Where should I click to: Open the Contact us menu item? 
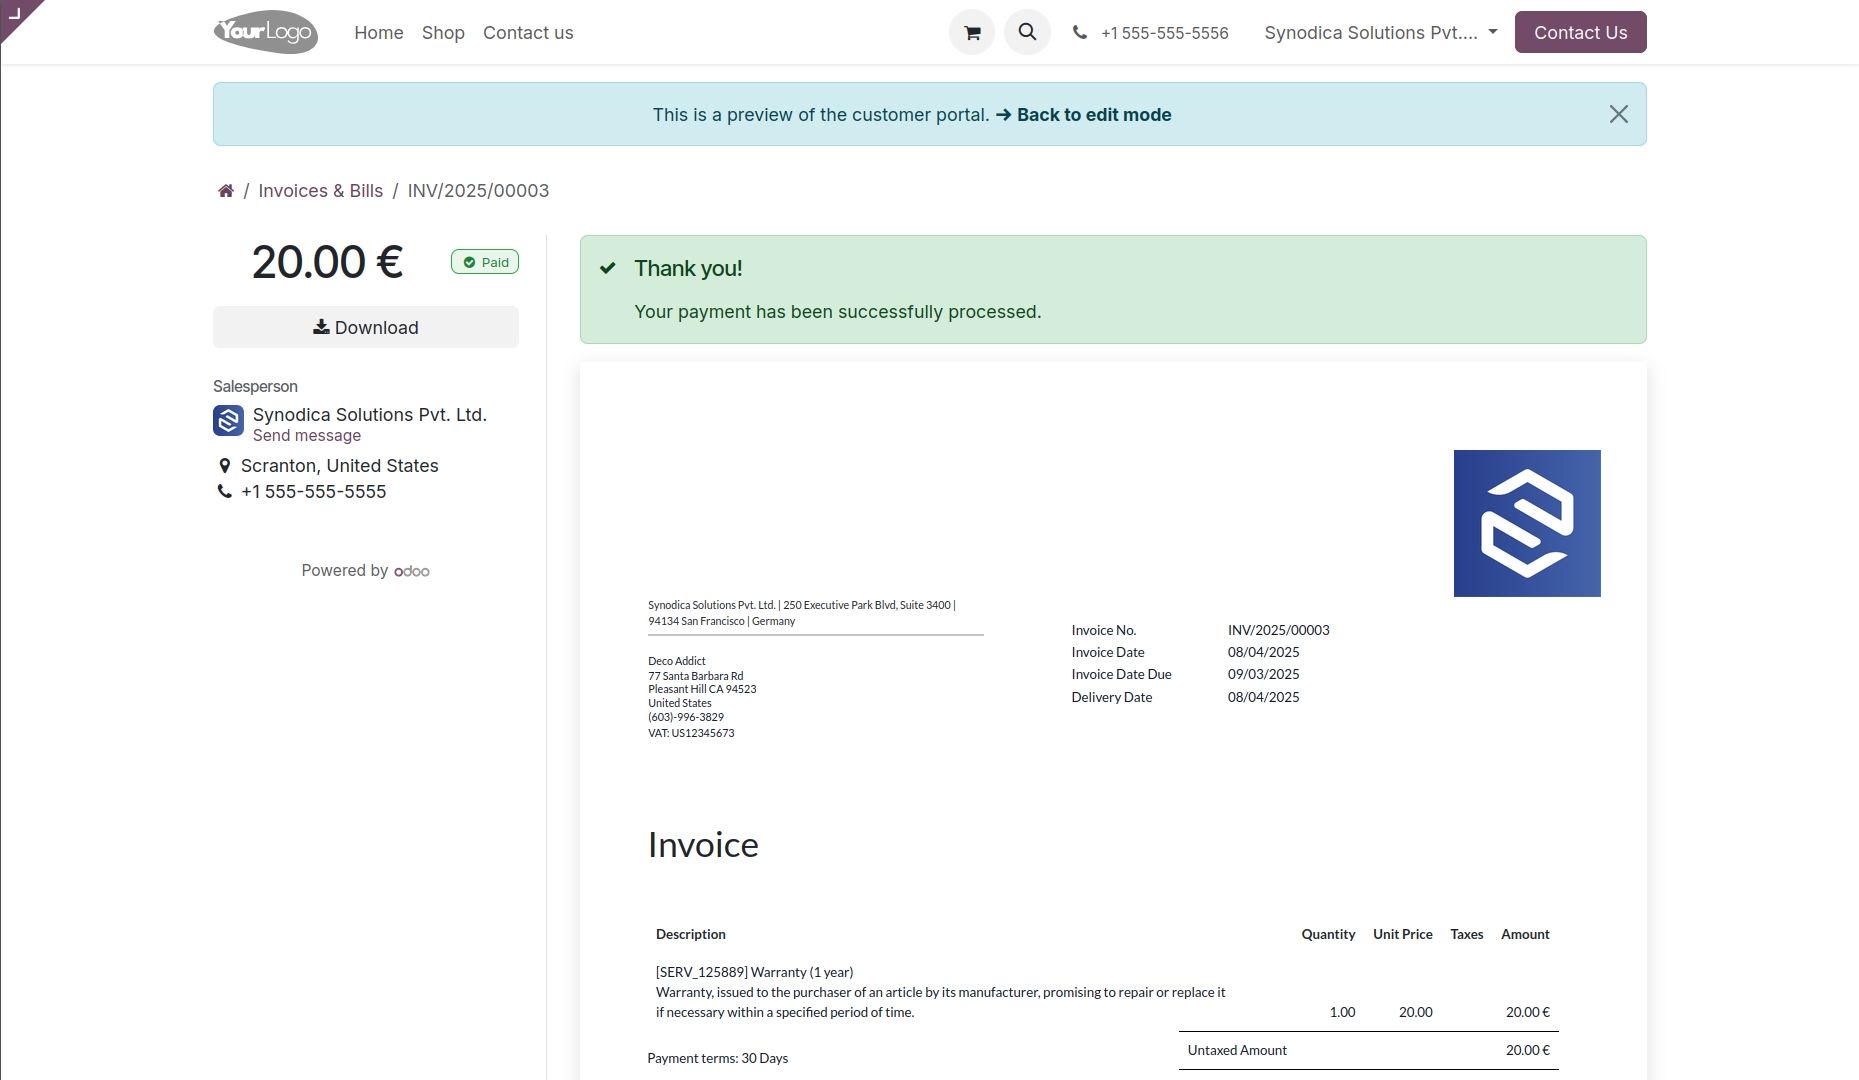click(x=528, y=33)
